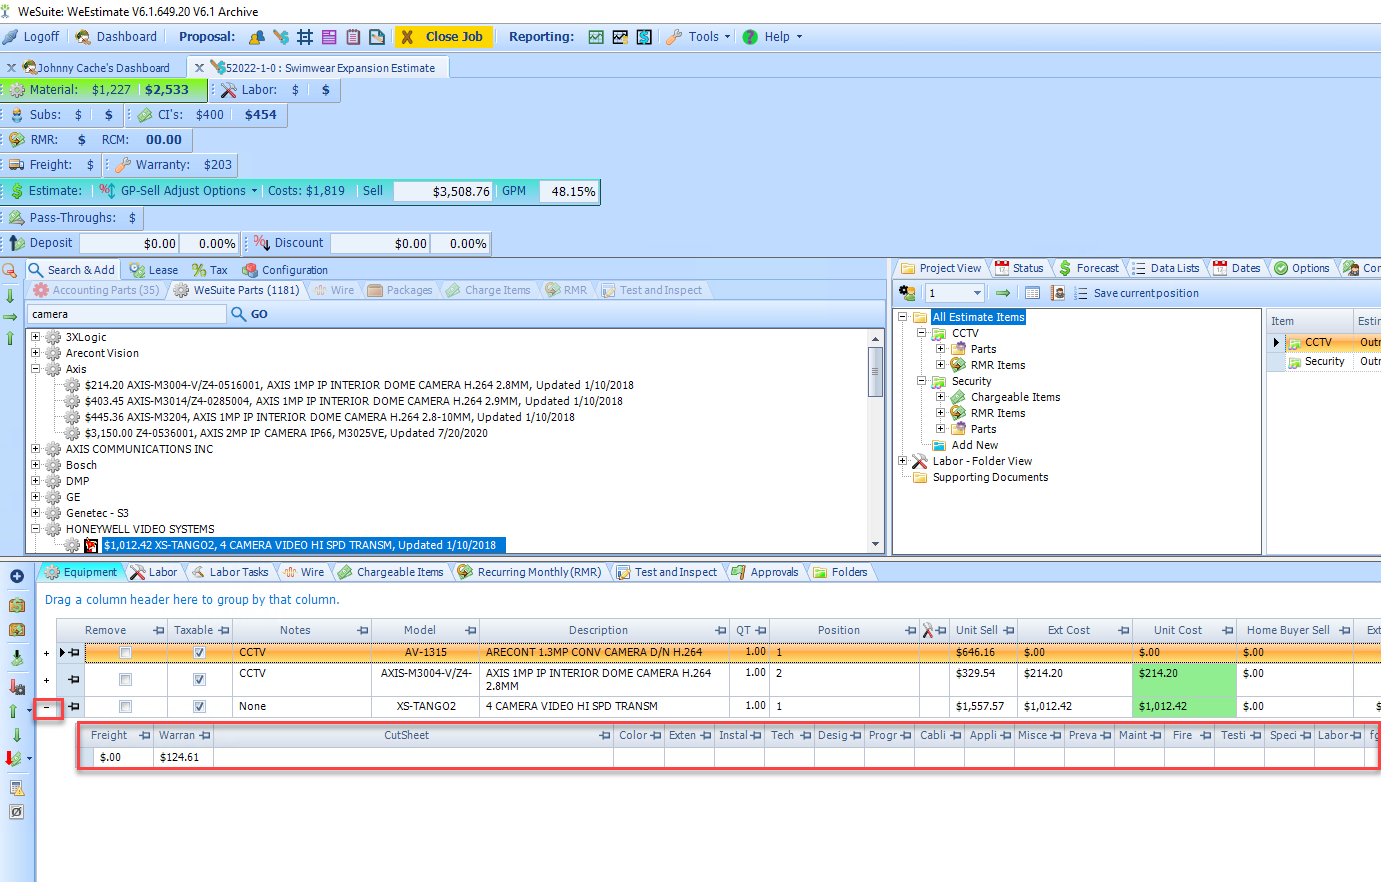Click the camera search input box
This screenshot has width=1381, height=882.
tap(127, 314)
